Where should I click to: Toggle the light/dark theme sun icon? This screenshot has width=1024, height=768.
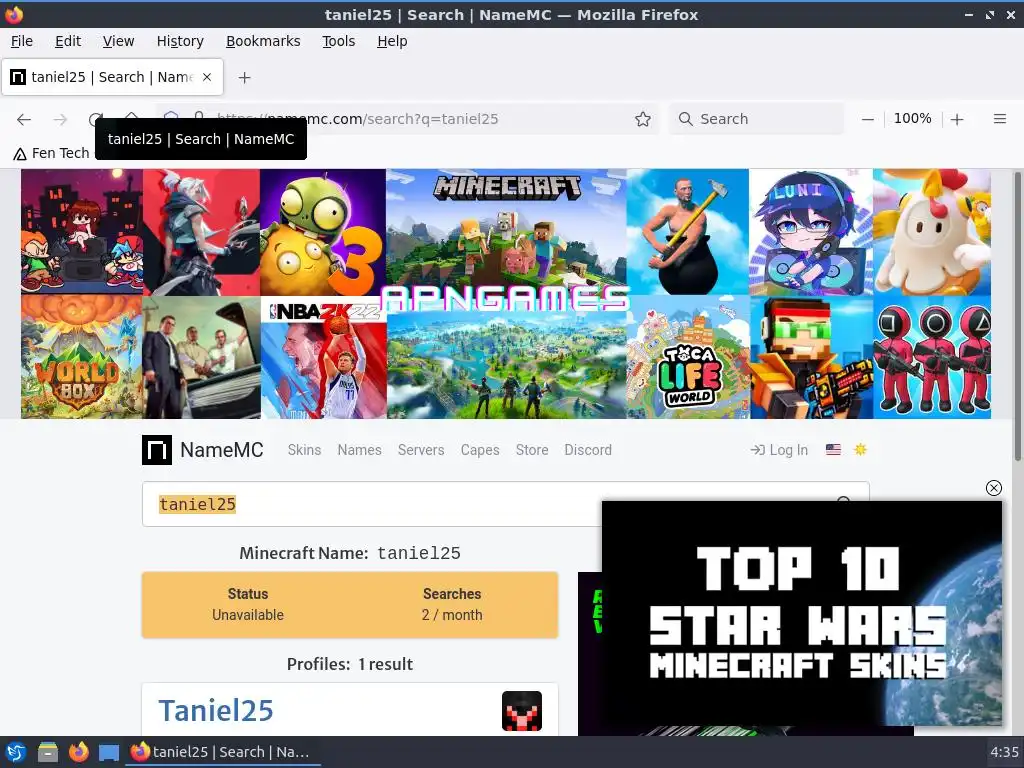pos(860,449)
